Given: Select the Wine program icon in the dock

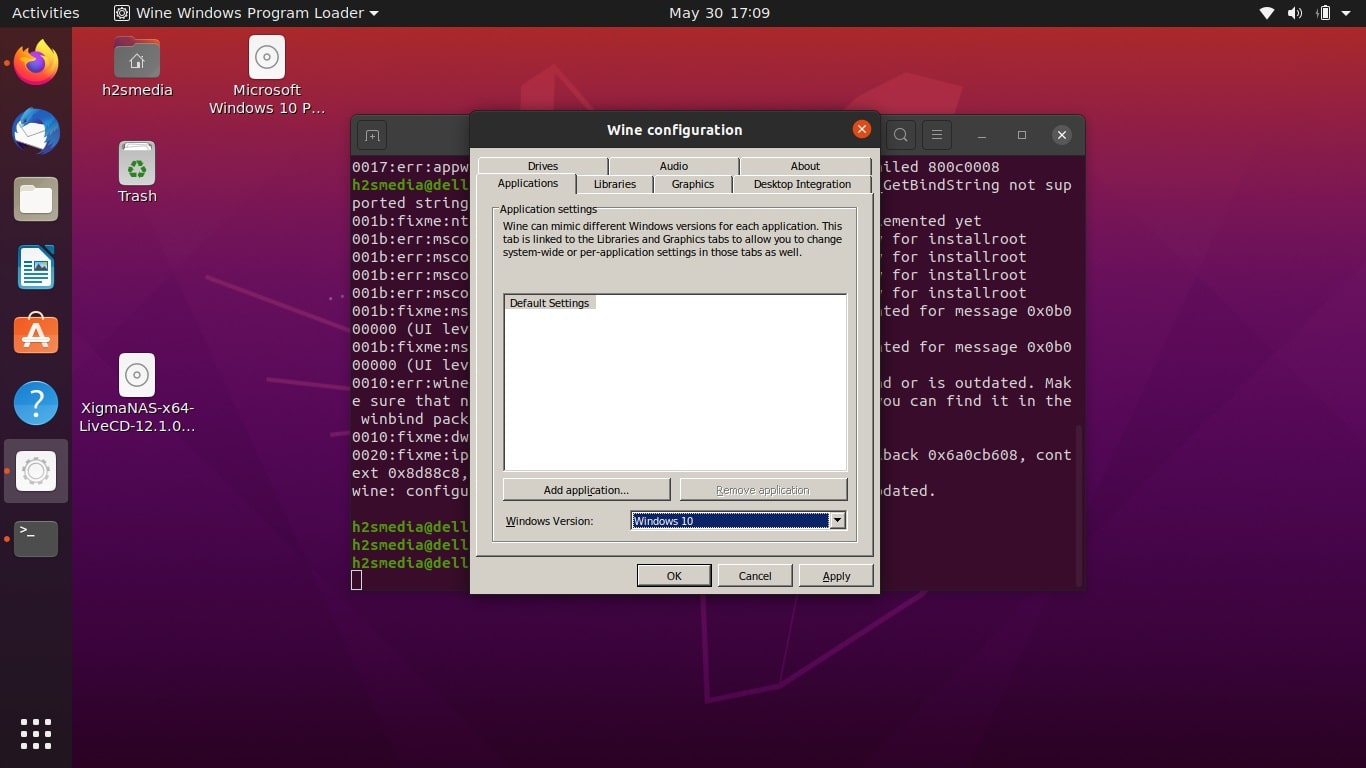Looking at the screenshot, I should click(36, 471).
